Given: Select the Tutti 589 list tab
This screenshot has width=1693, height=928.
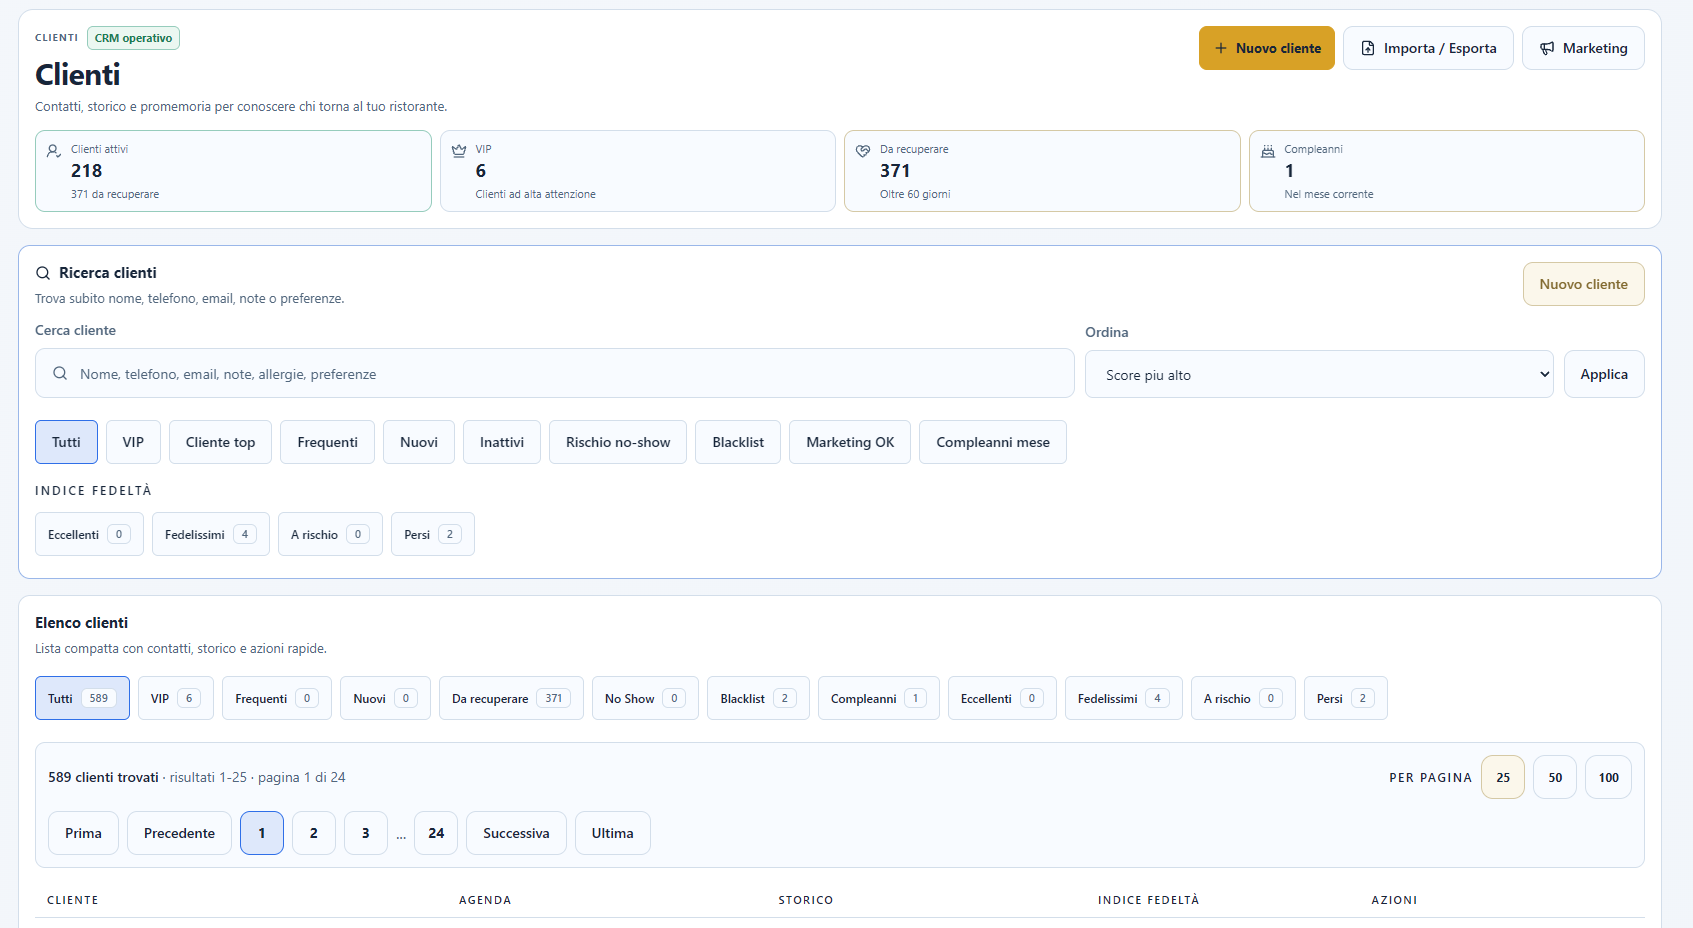Looking at the screenshot, I should click(82, 698).
